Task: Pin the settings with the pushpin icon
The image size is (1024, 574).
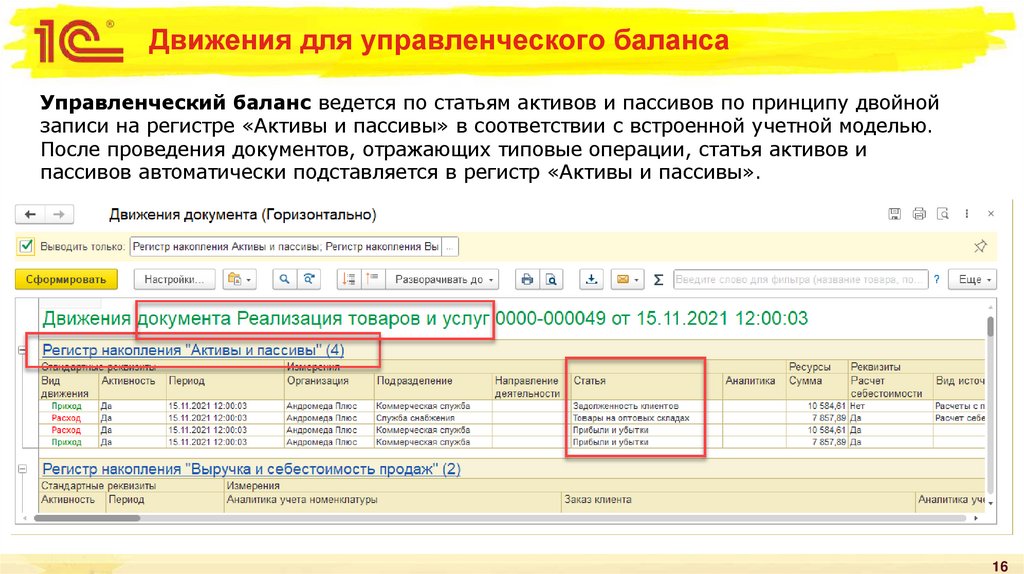Action: click(980, 246)
